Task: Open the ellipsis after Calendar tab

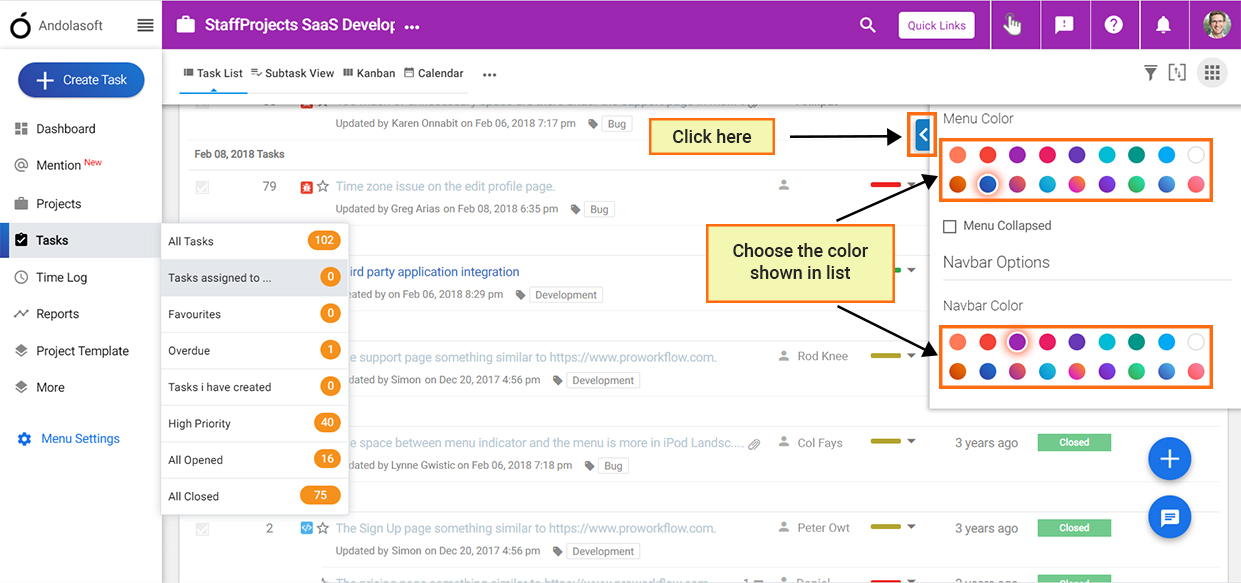Action: point(489,74)
